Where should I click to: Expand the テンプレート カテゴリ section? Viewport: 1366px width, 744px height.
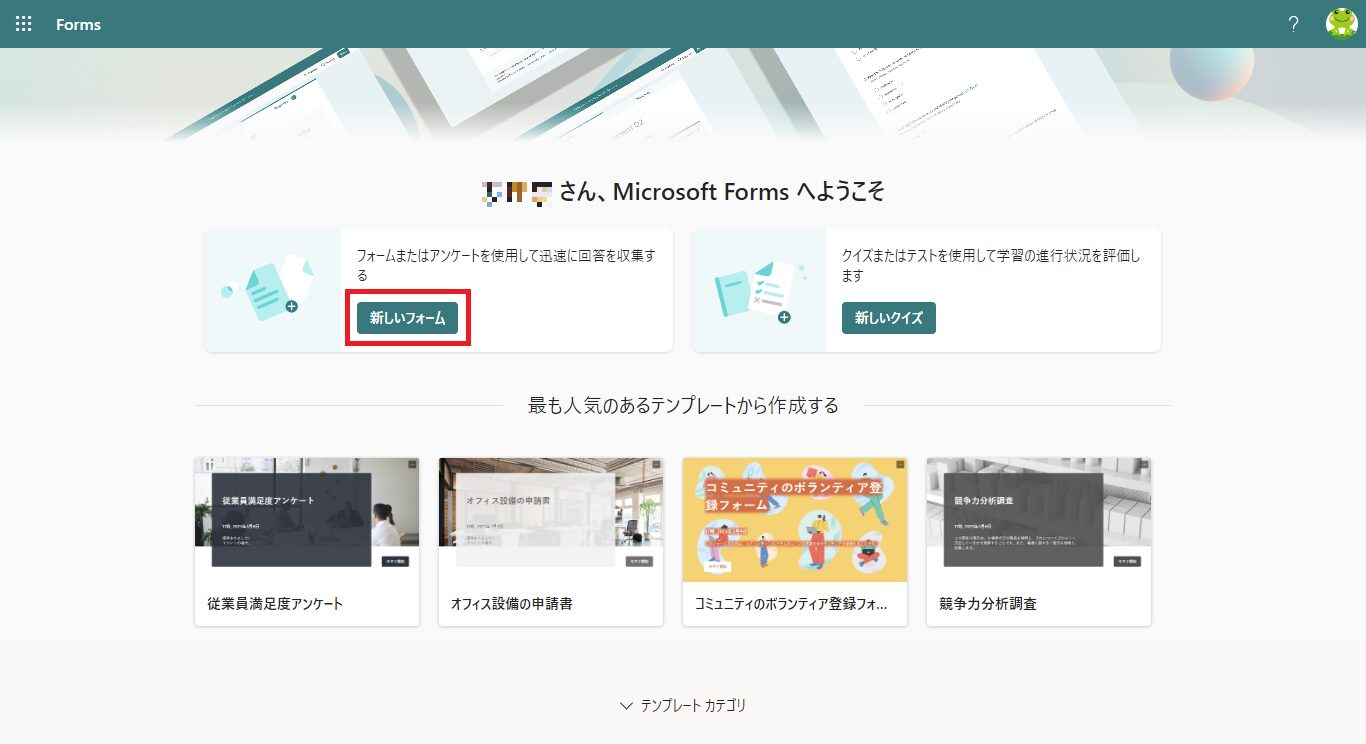click(x=683, y=705)
